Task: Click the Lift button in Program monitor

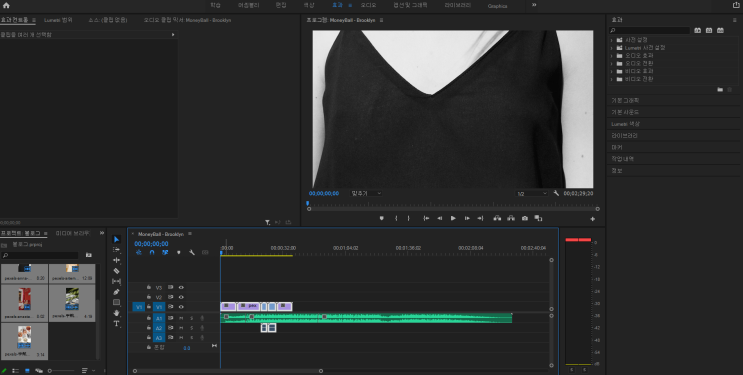Action: (497, 219)
